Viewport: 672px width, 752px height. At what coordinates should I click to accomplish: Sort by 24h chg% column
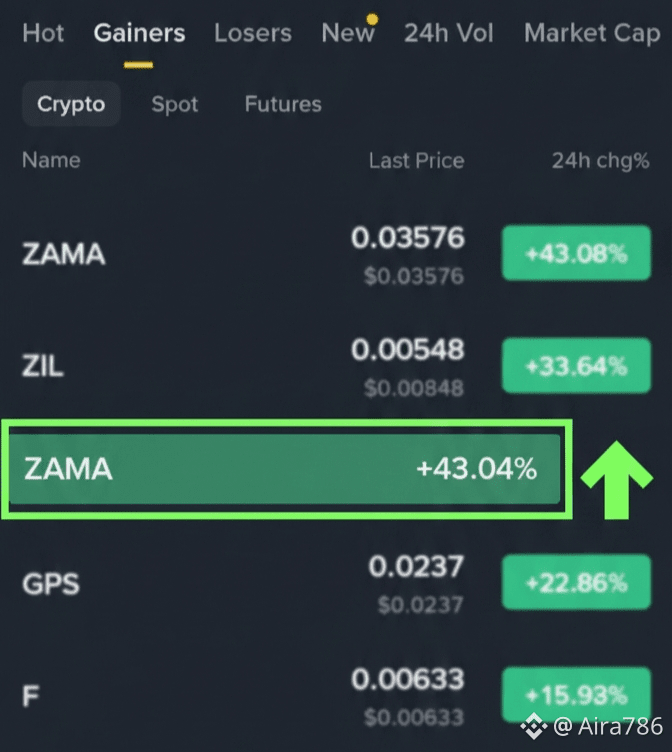coord(601,160)
